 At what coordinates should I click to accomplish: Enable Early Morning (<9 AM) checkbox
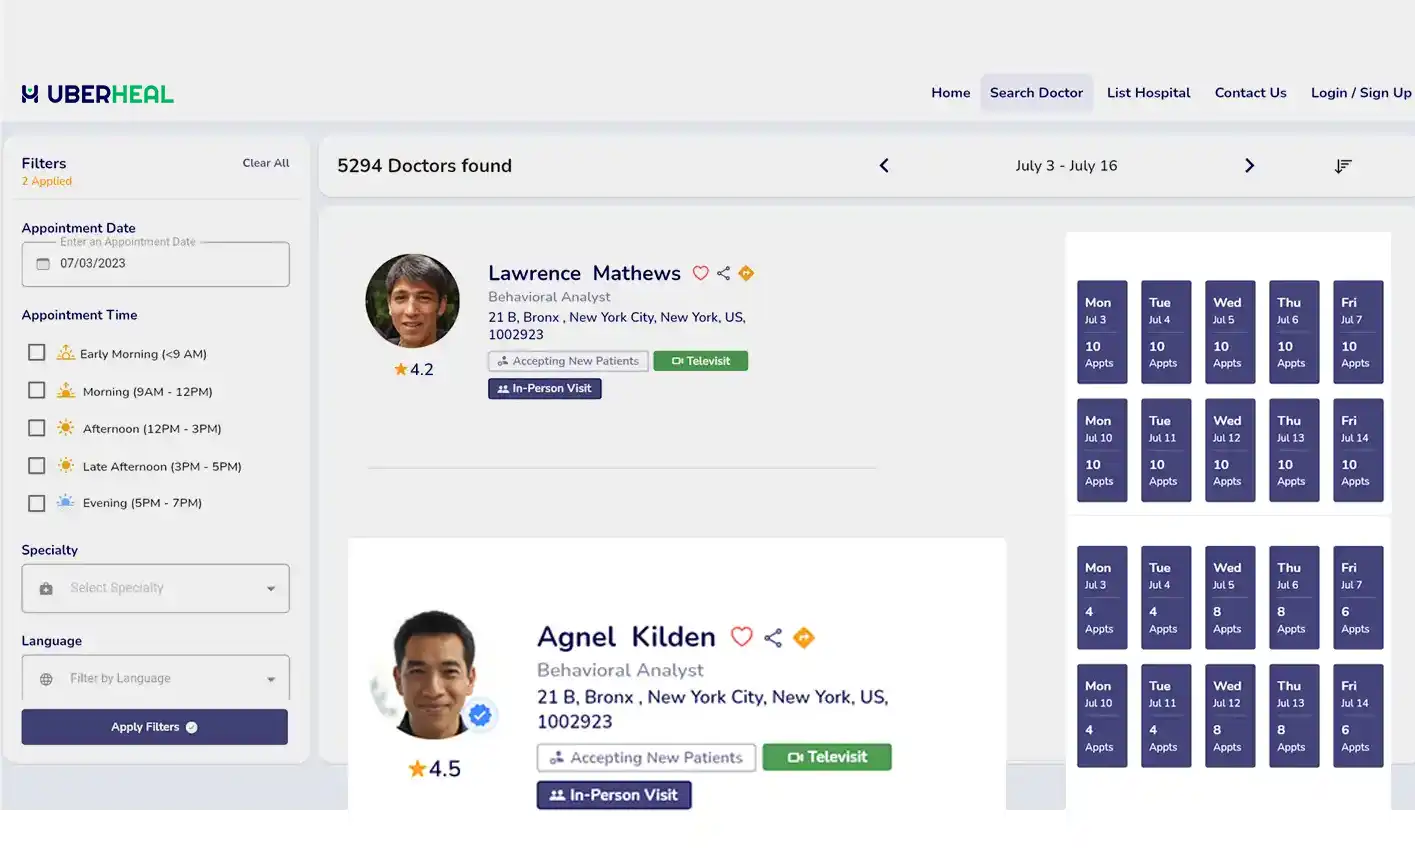point(37,353)
